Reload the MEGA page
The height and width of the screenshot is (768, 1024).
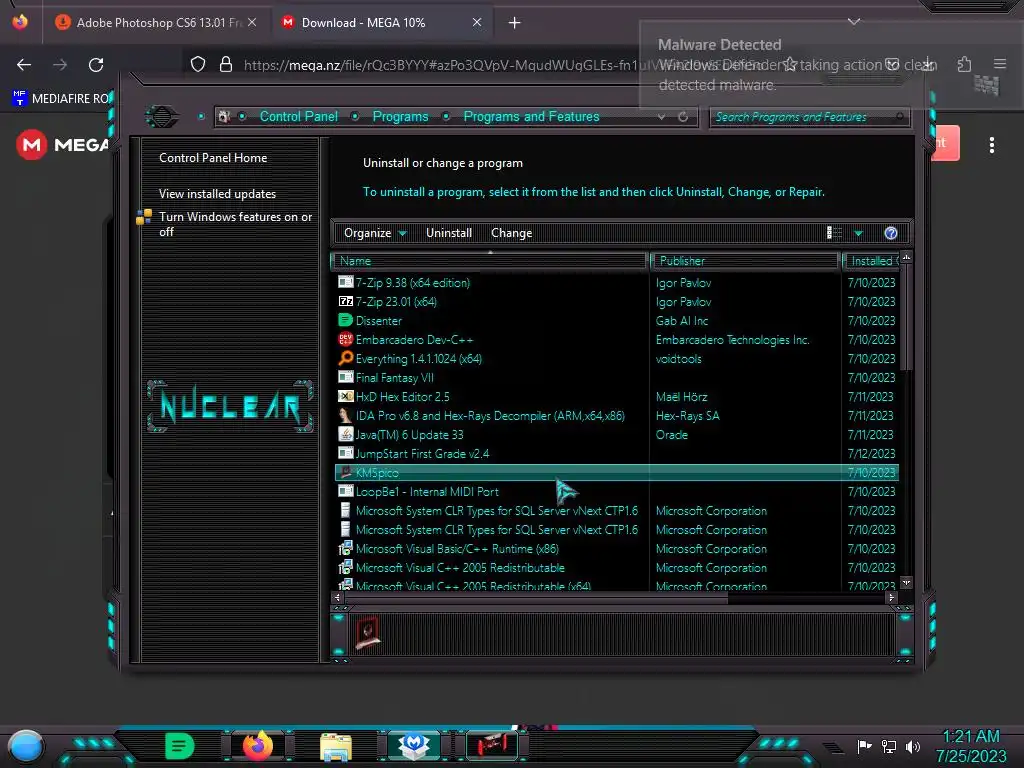[96, 65]
